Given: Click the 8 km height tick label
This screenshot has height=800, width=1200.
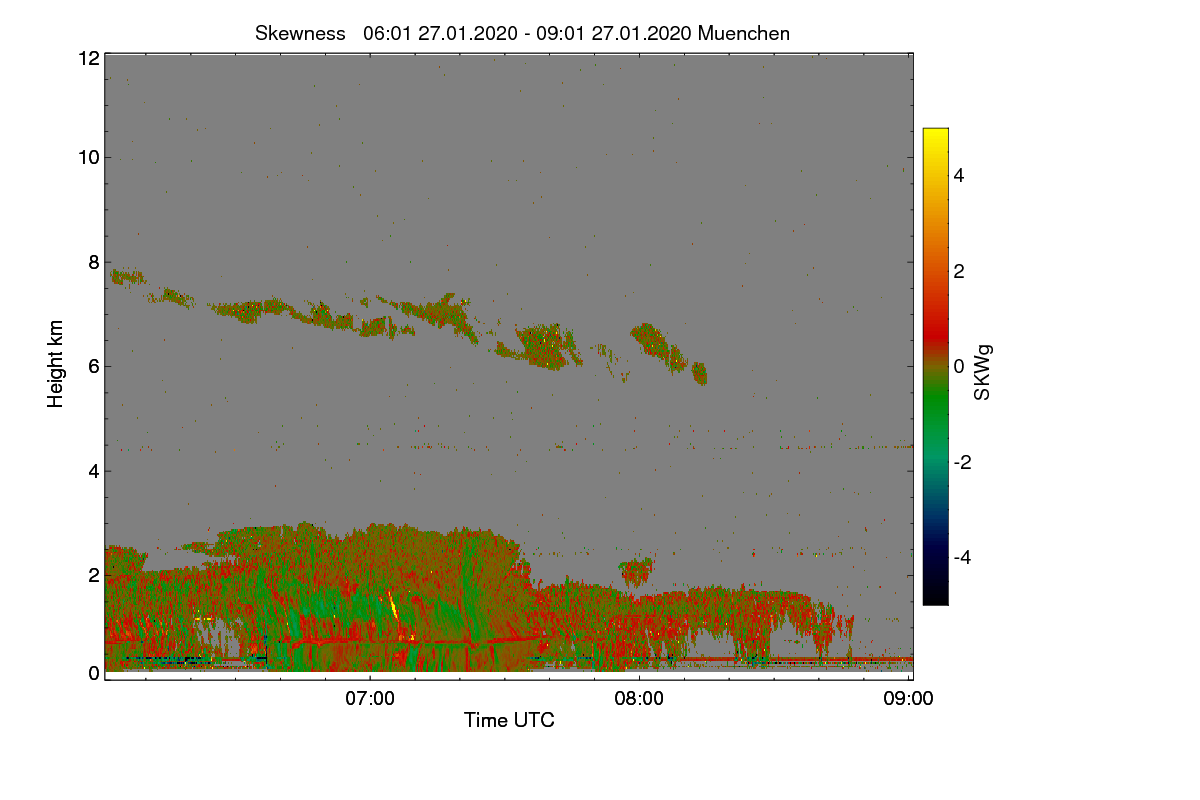Looking at the screenshot, I should 92,262.
